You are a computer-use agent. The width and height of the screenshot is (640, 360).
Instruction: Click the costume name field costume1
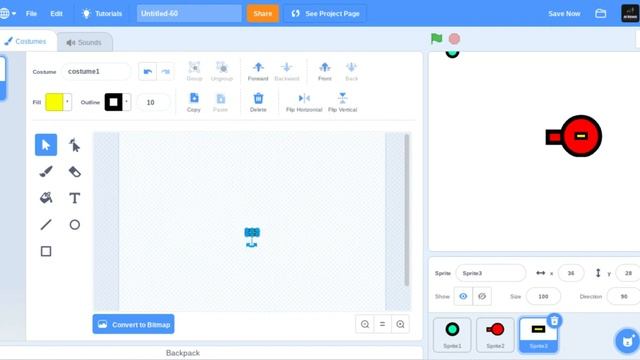[x=96, y=71]
